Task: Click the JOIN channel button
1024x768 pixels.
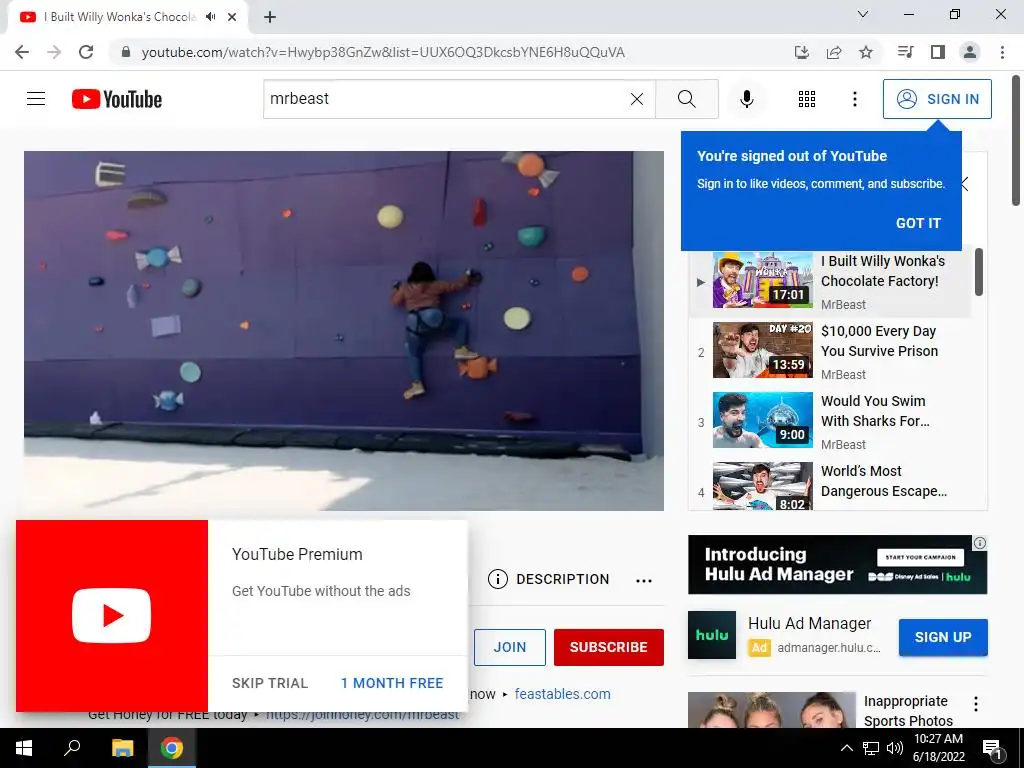Action: point(509,647)
